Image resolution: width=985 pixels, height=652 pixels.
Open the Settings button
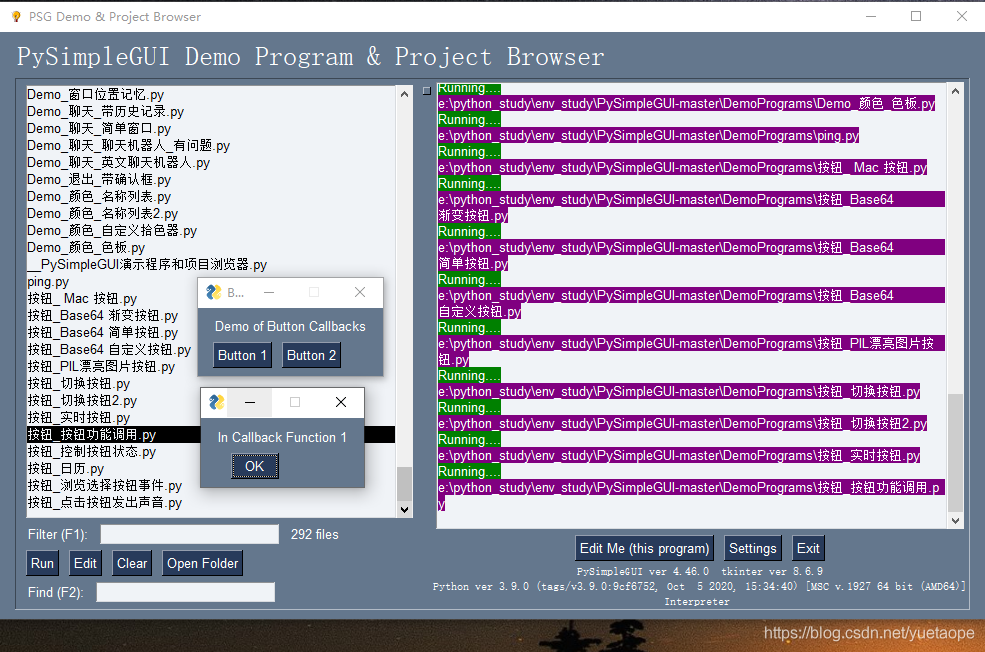(753, 548)
